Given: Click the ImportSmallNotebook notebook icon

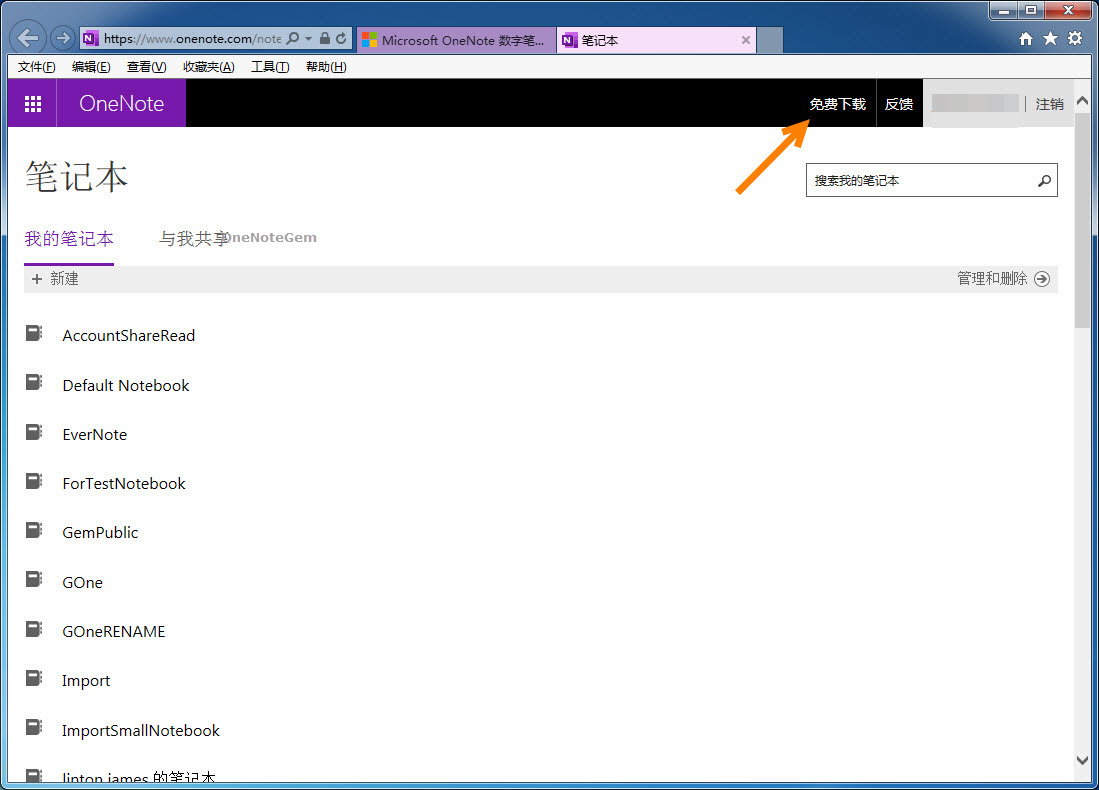Looking at the screenshot, I should tap(34, 727).
